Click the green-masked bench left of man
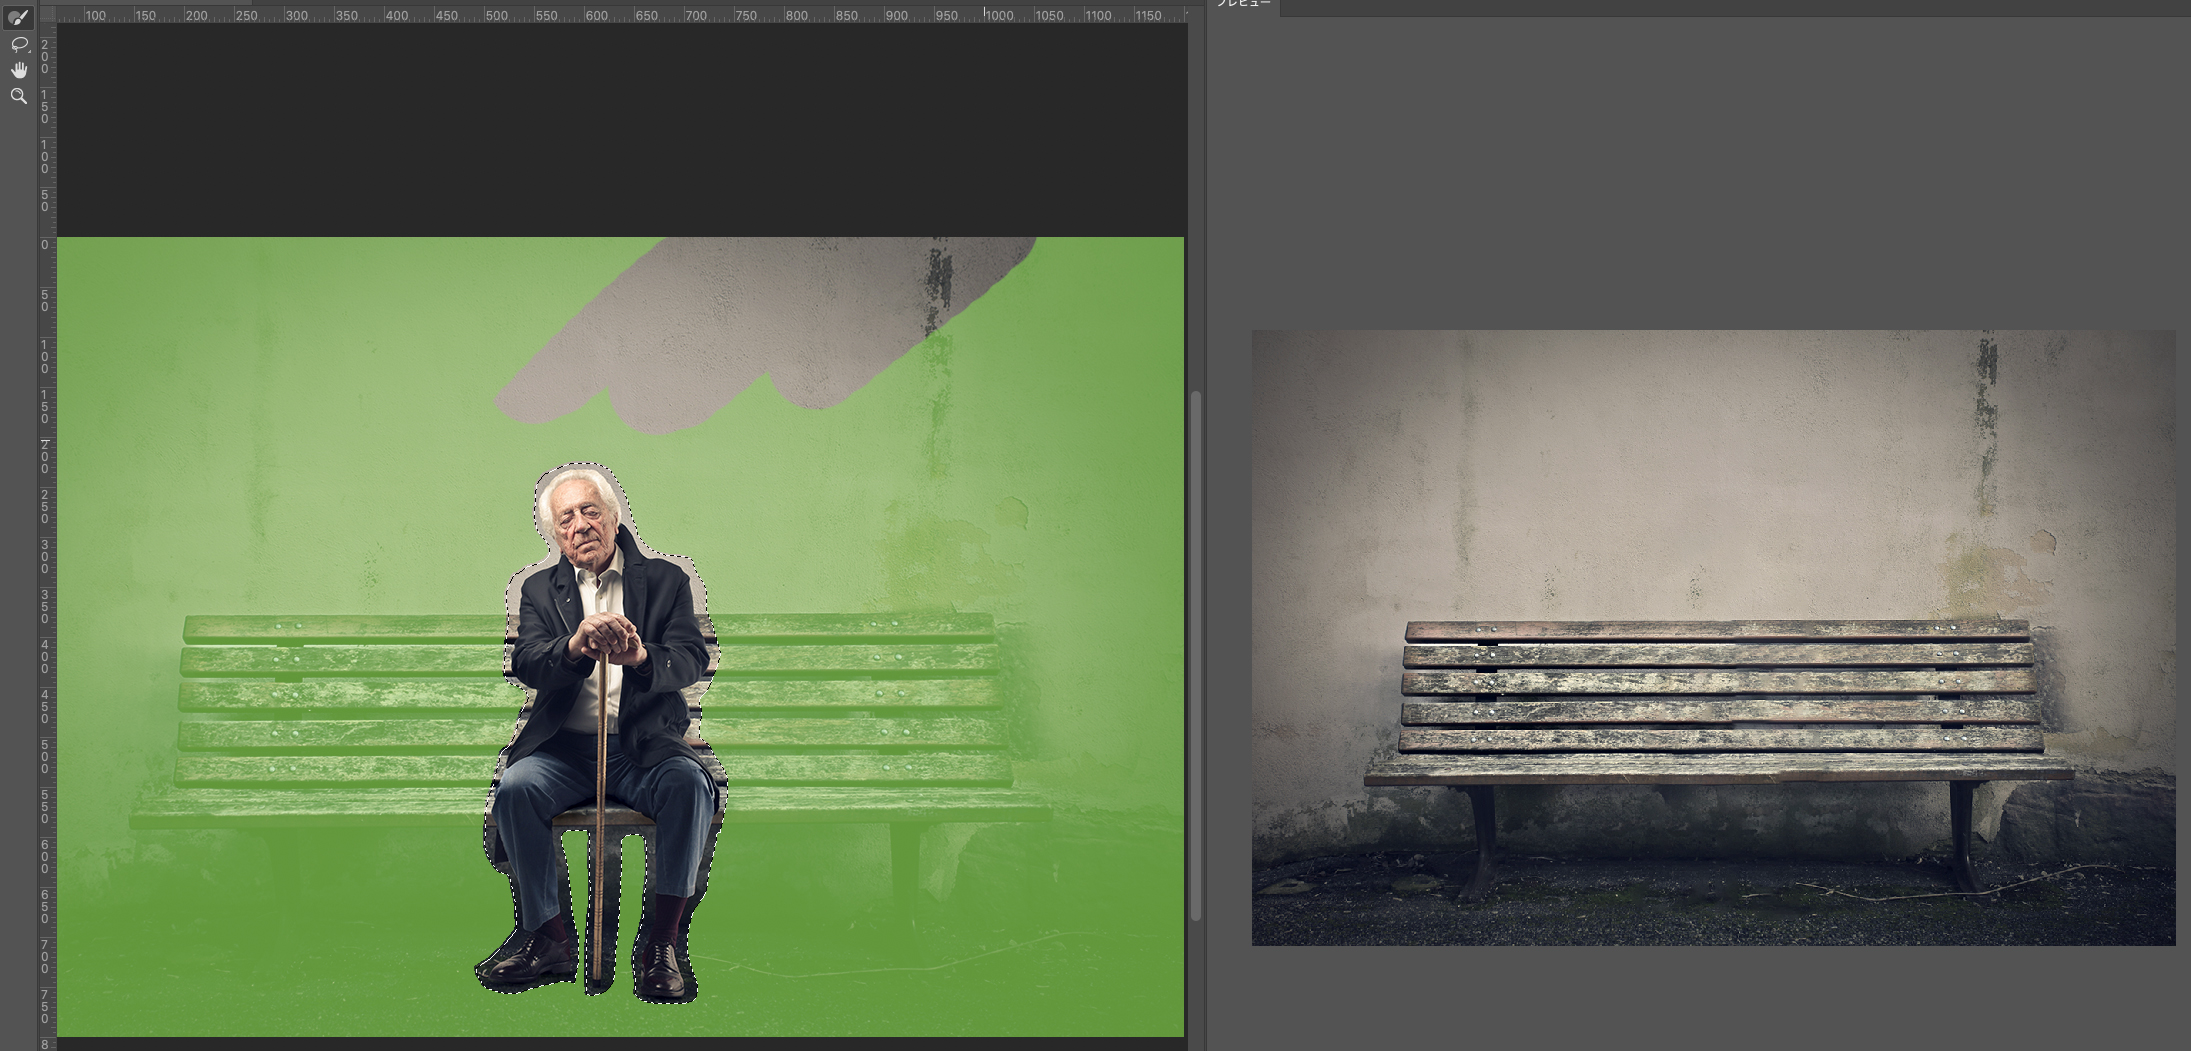 pos(340,700)
